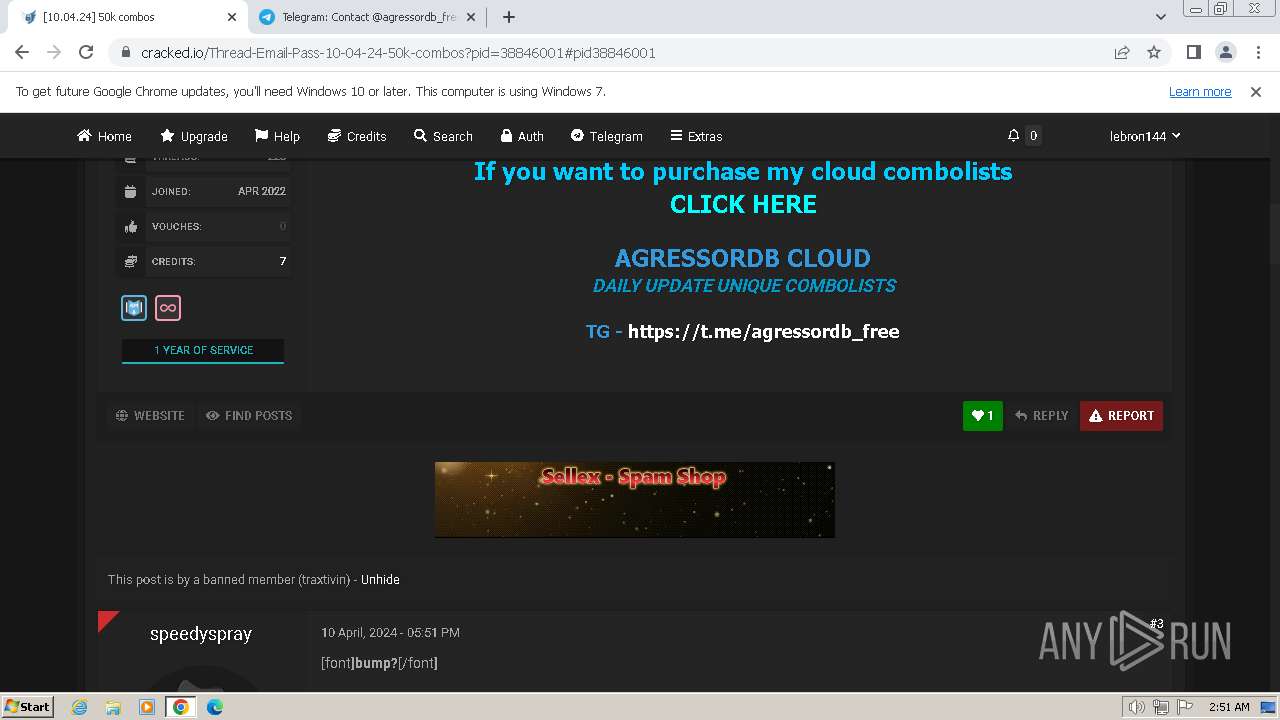Go to forum Home
1280x720 pixels.
104,136
